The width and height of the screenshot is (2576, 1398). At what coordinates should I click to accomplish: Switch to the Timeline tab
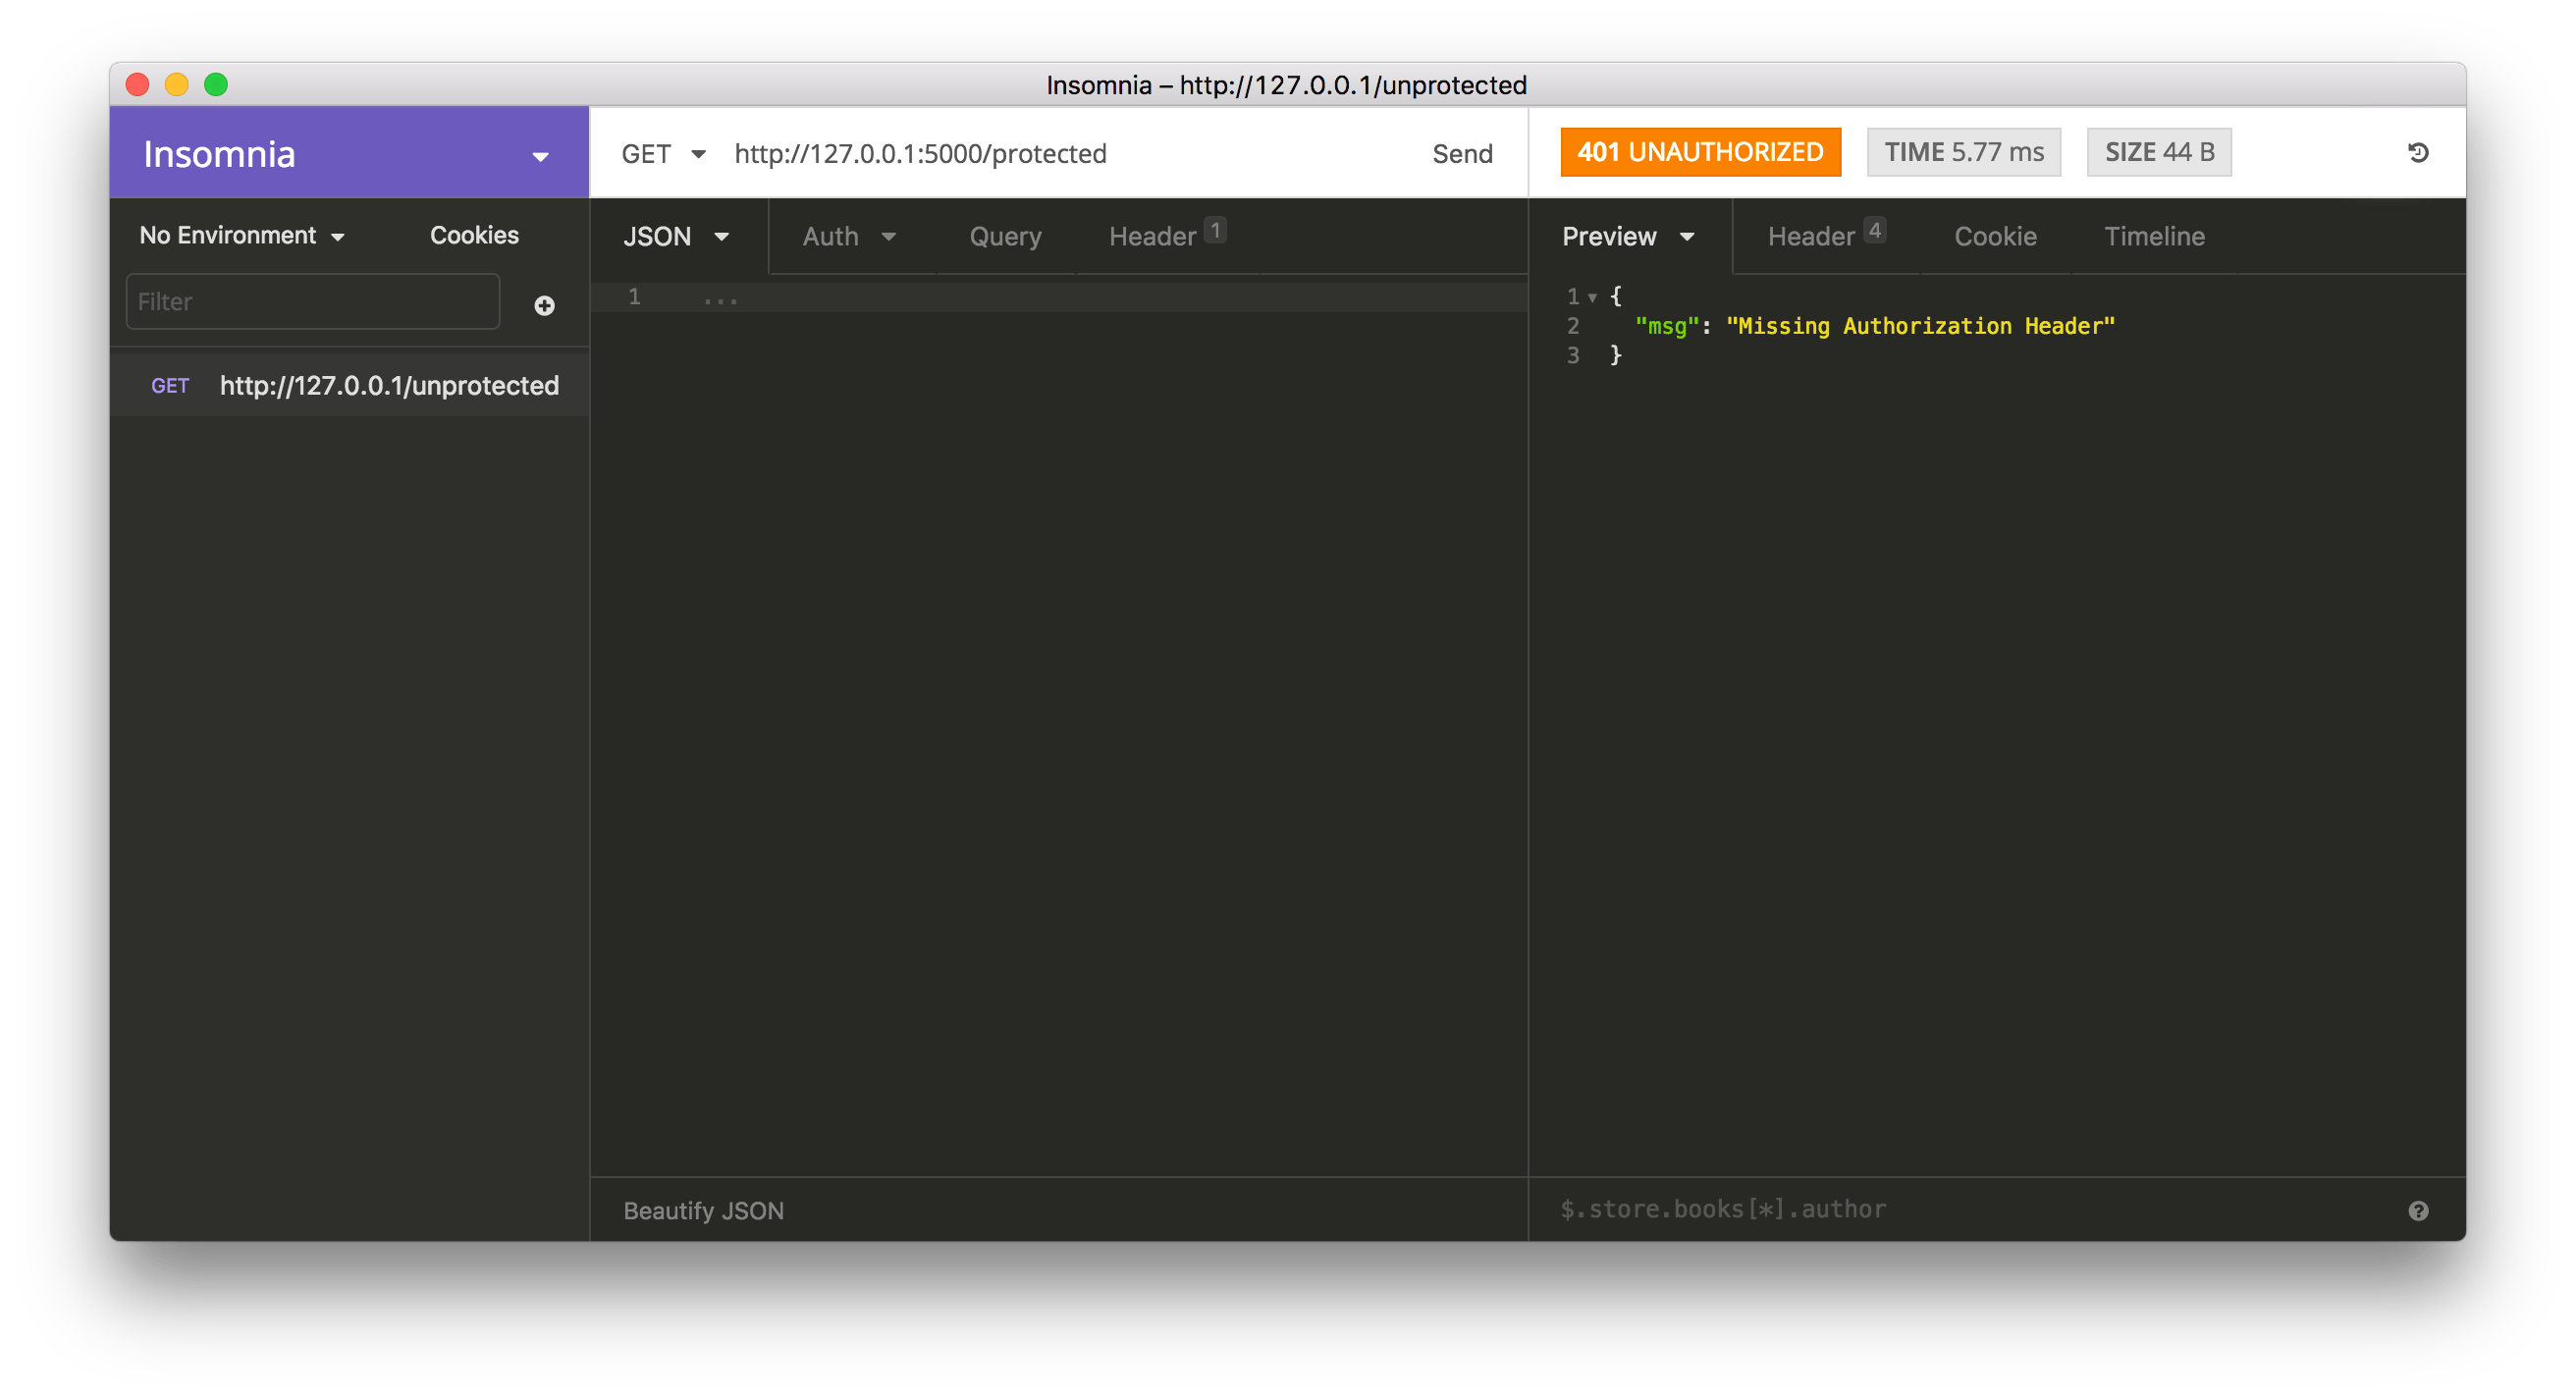click(x=2154, y=236)
